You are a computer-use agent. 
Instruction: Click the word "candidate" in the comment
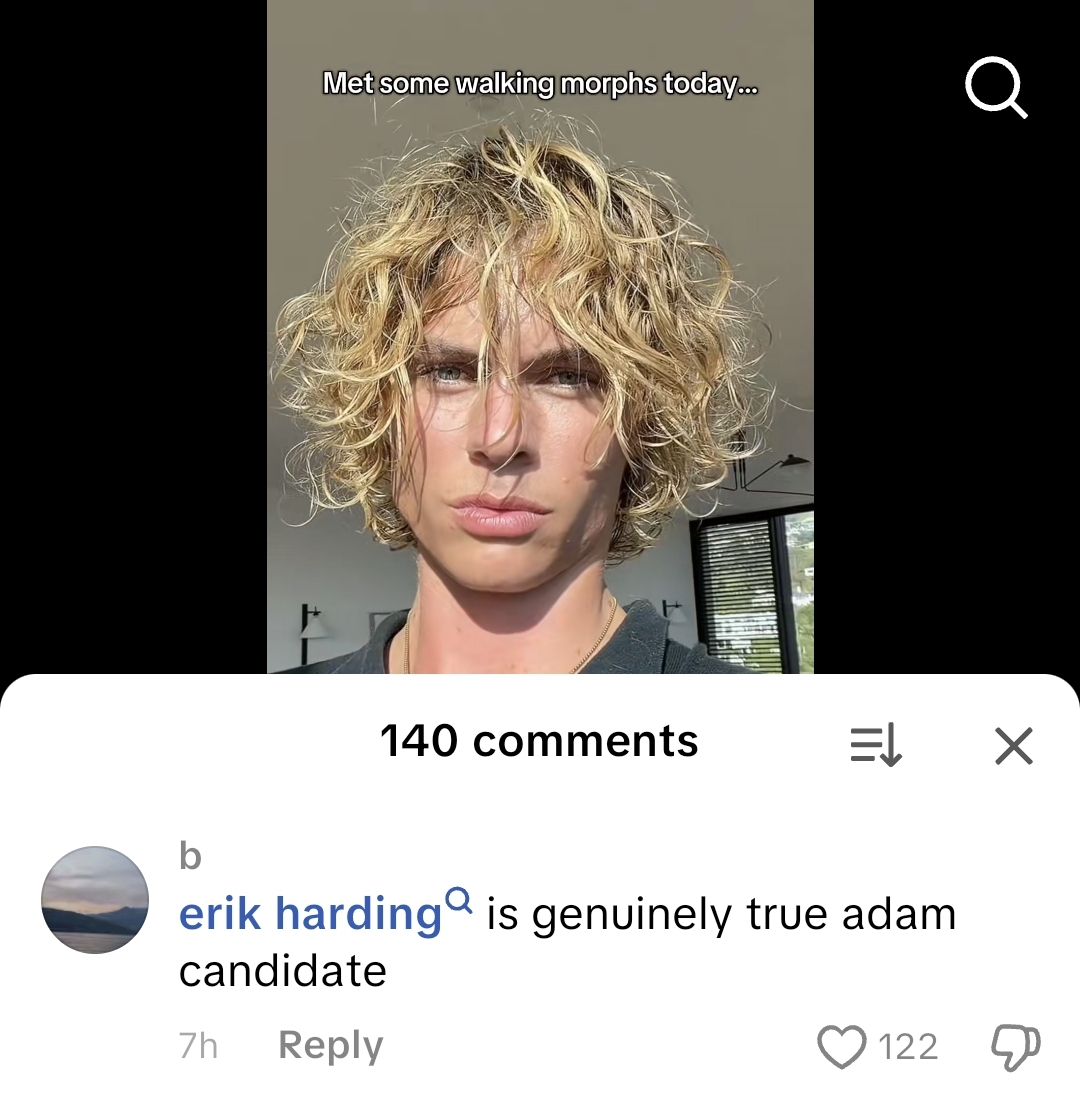(283, 972)
